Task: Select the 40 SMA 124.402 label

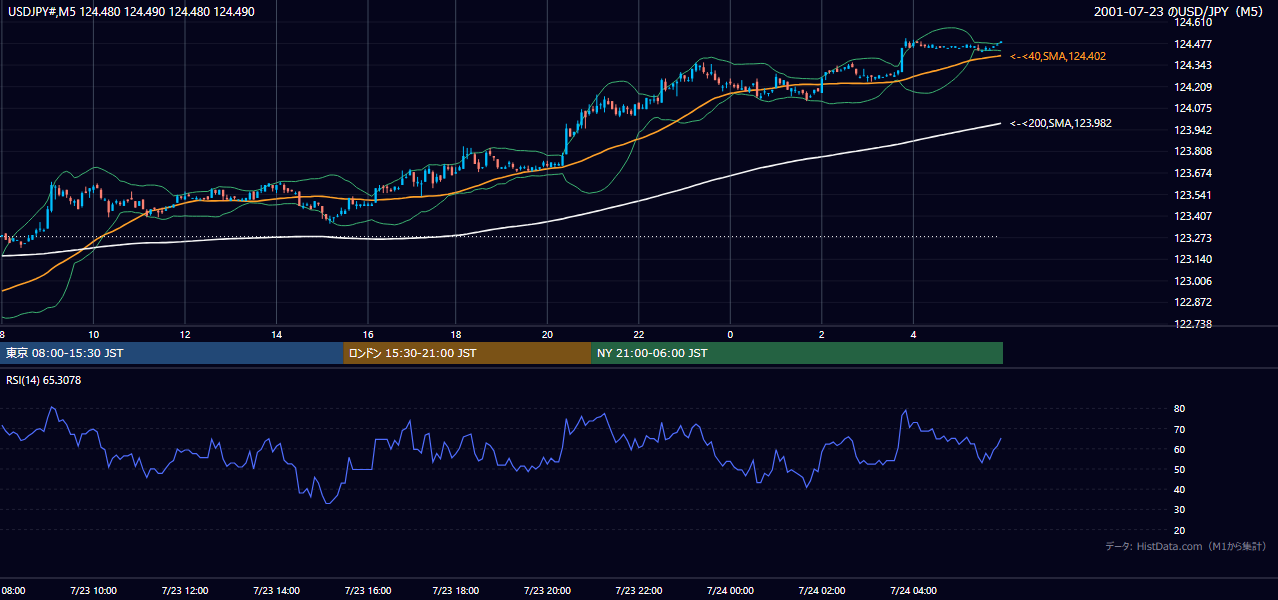Action: (x=1058, y=56)
